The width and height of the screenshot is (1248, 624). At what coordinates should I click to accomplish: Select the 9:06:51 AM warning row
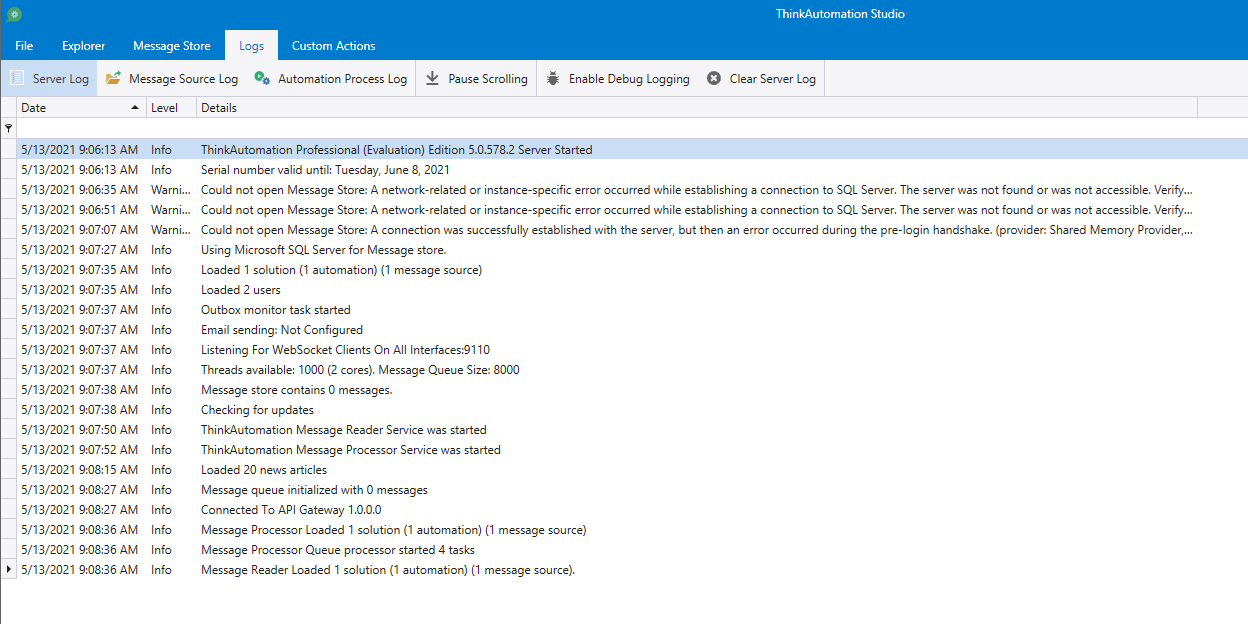coord(624,209)
